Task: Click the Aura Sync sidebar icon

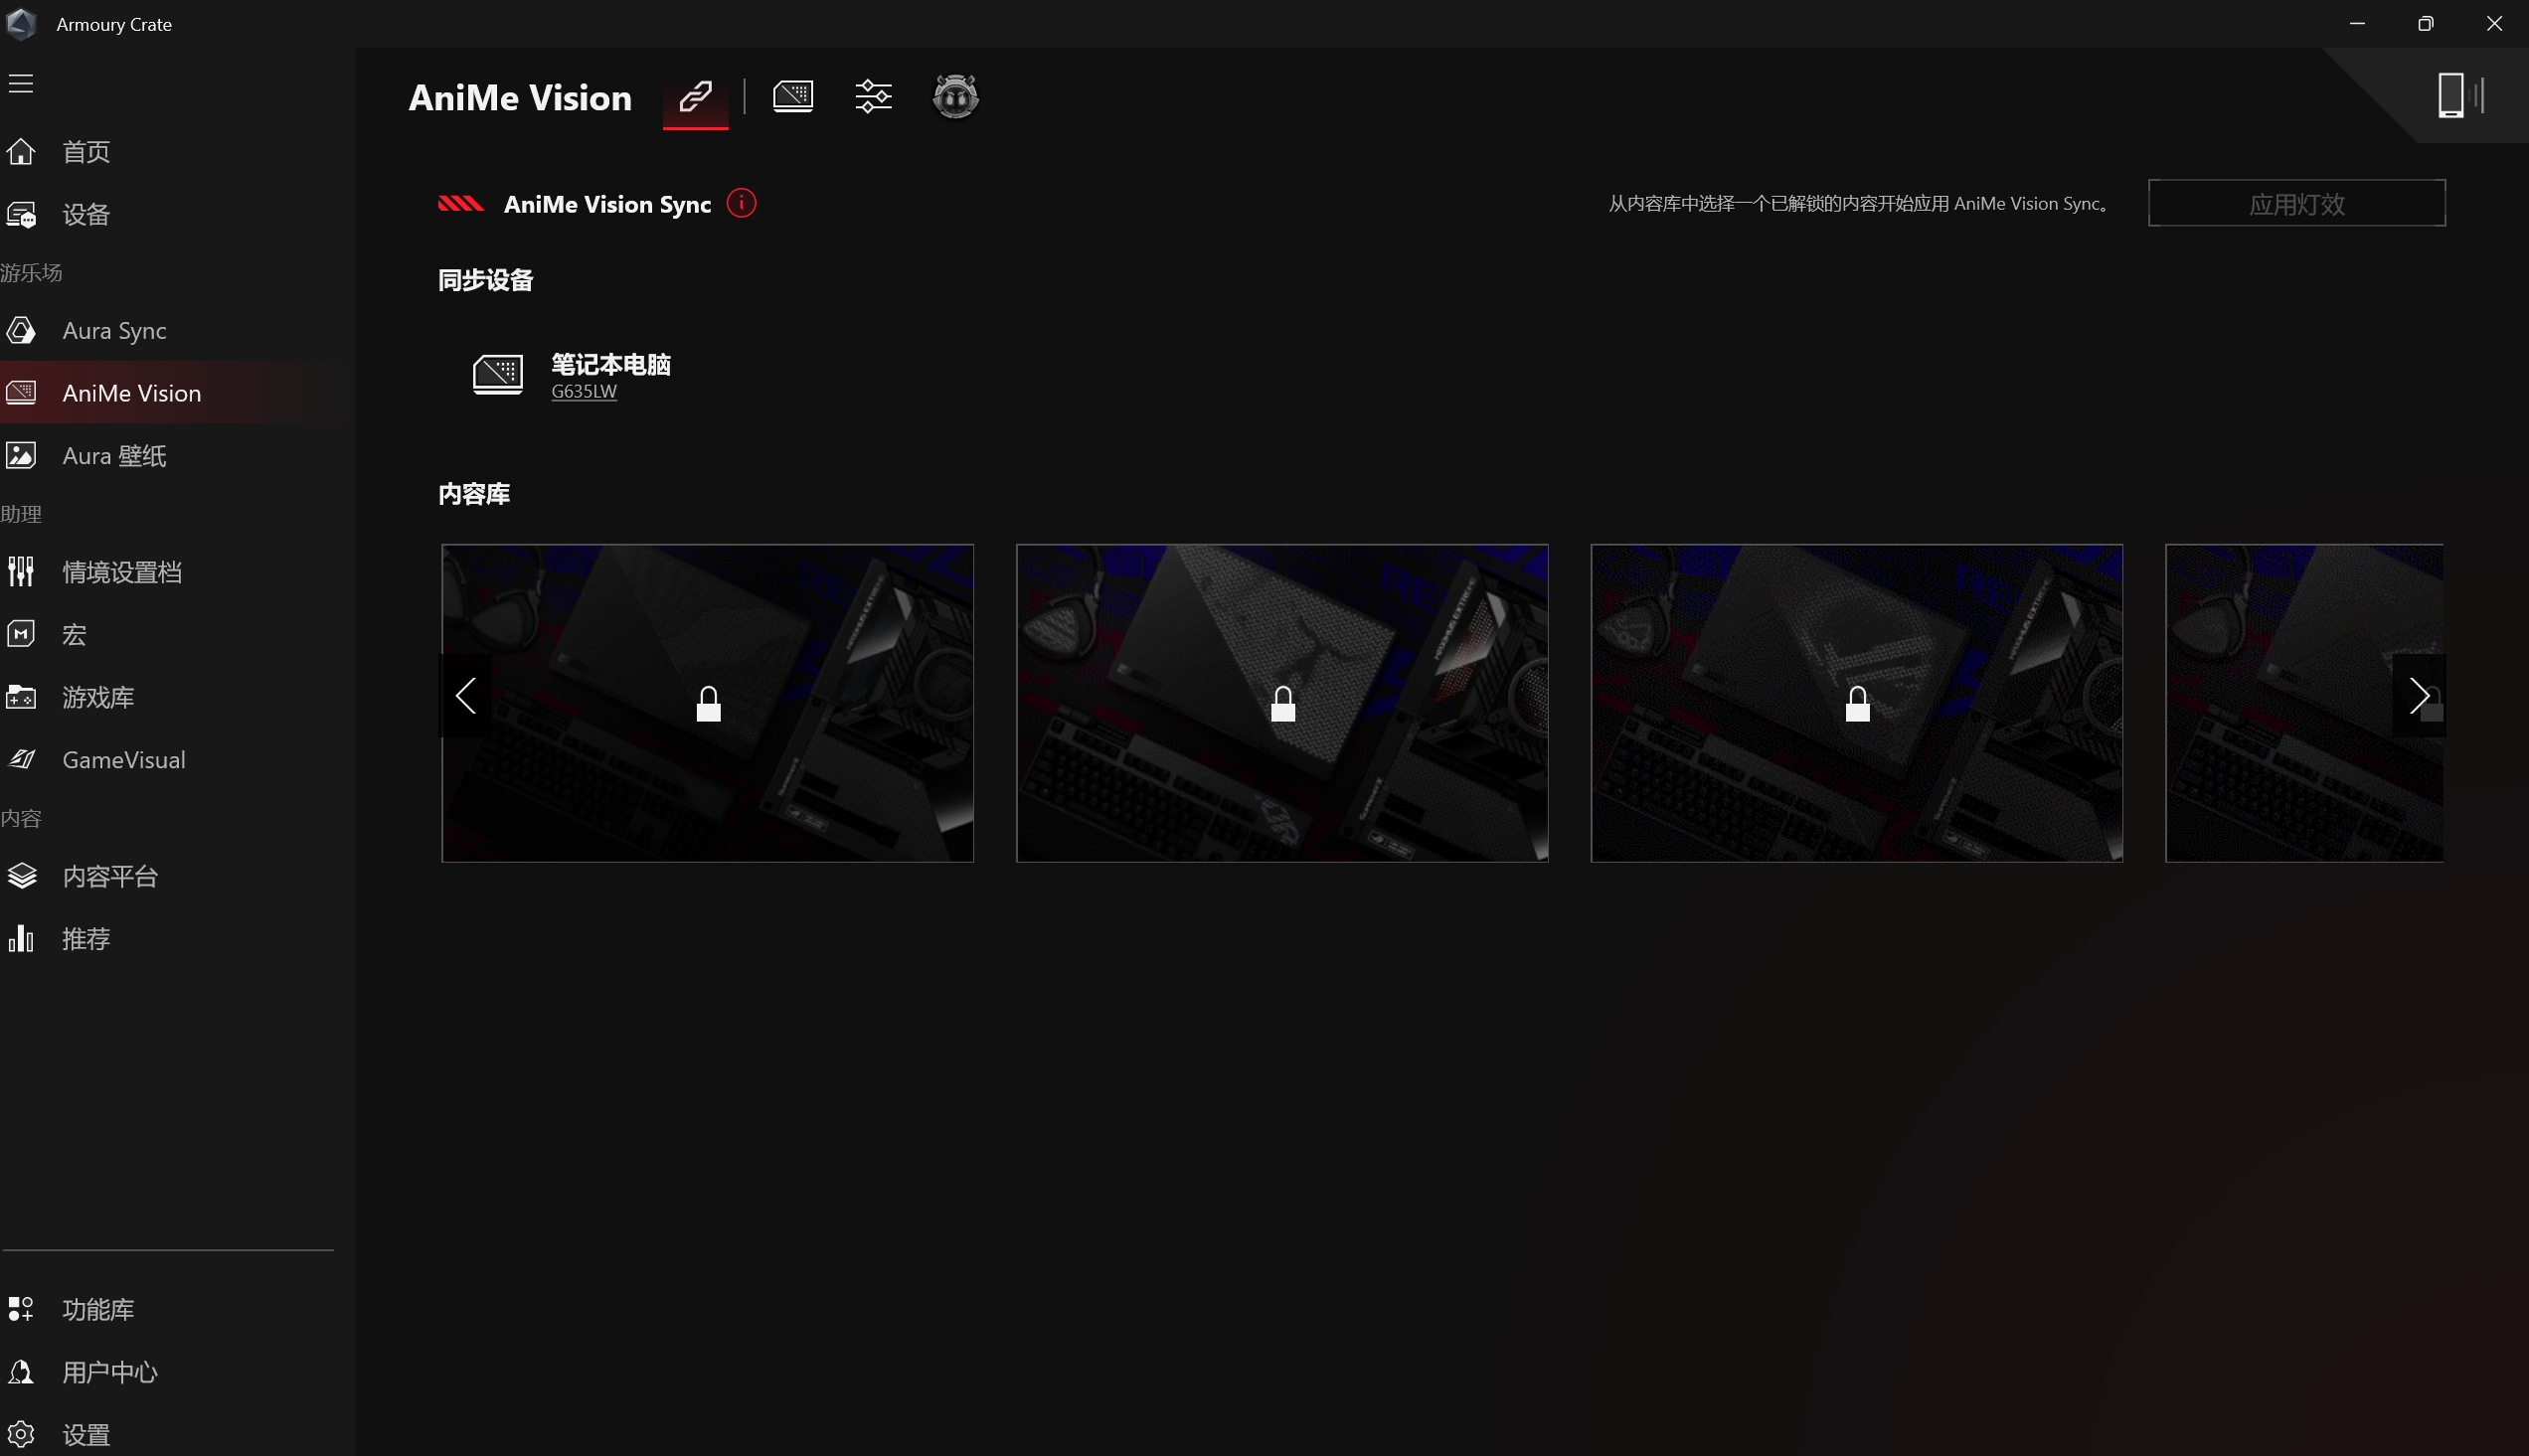Action: [x=21, y=330]
